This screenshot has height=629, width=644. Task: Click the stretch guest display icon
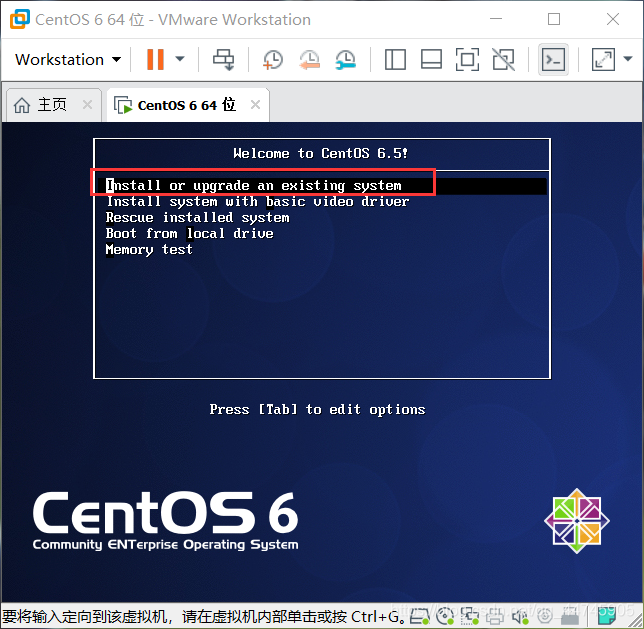point(603,60)
